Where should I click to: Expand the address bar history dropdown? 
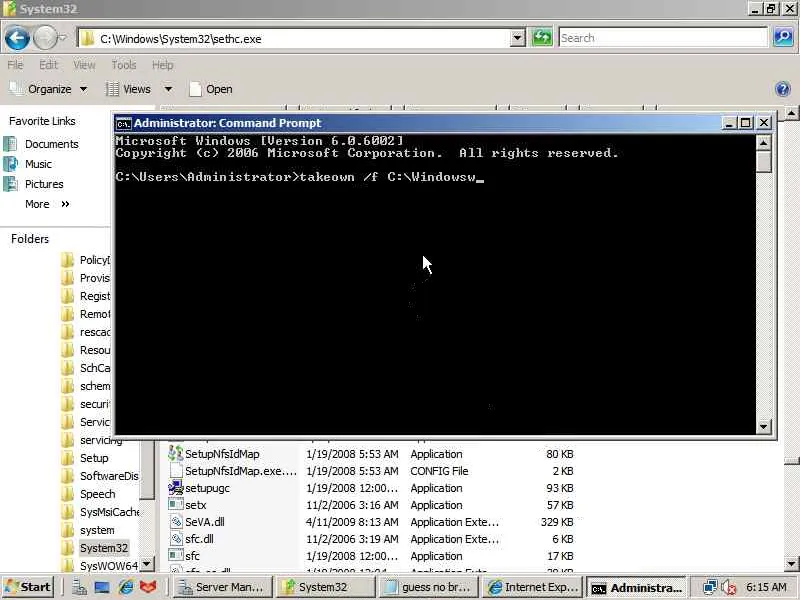click(x=517, y=38)
